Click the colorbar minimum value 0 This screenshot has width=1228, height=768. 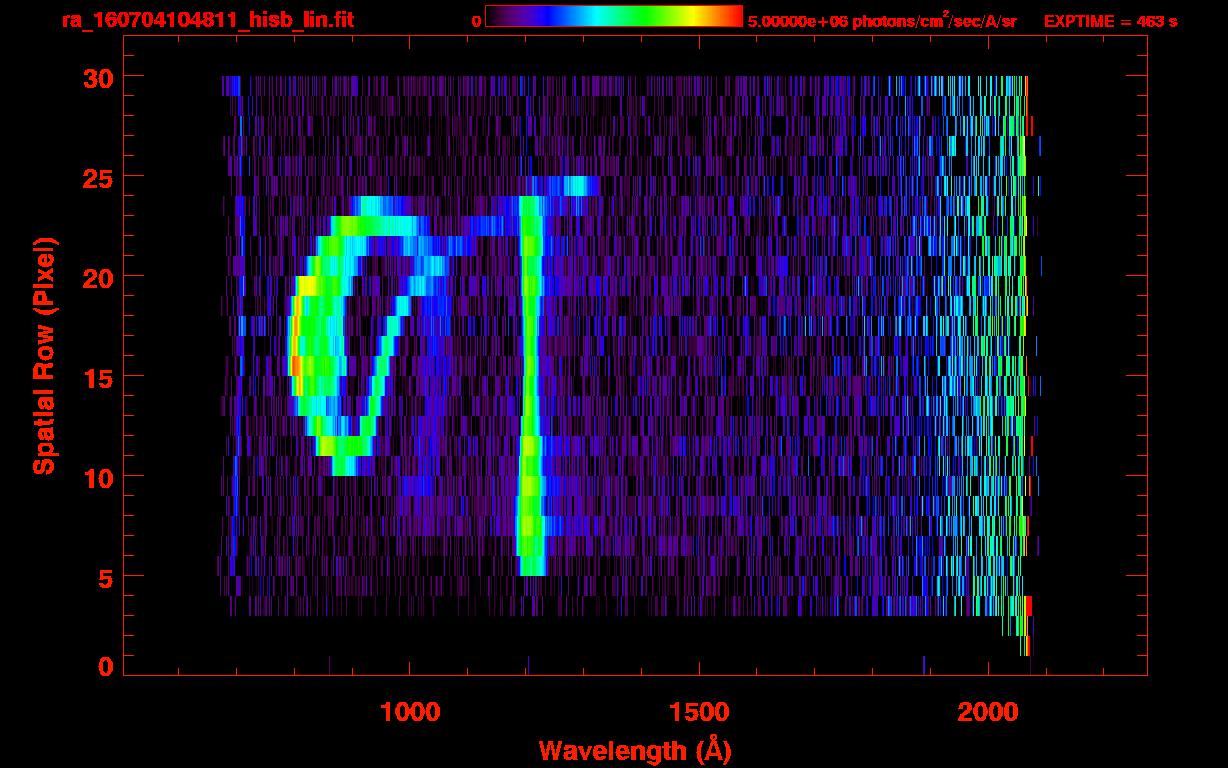(476, 21)
